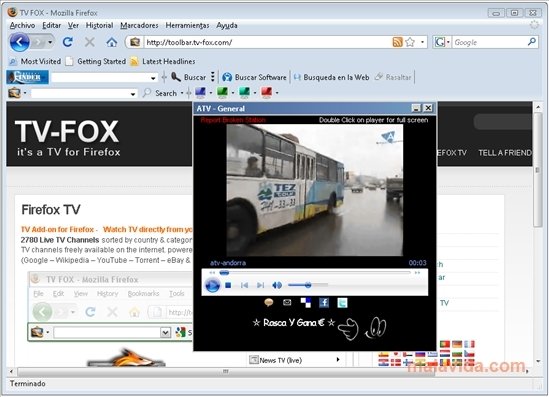Open Getting Started bookmark
This screenshot has height=397, width=549.
coord(96,62)
